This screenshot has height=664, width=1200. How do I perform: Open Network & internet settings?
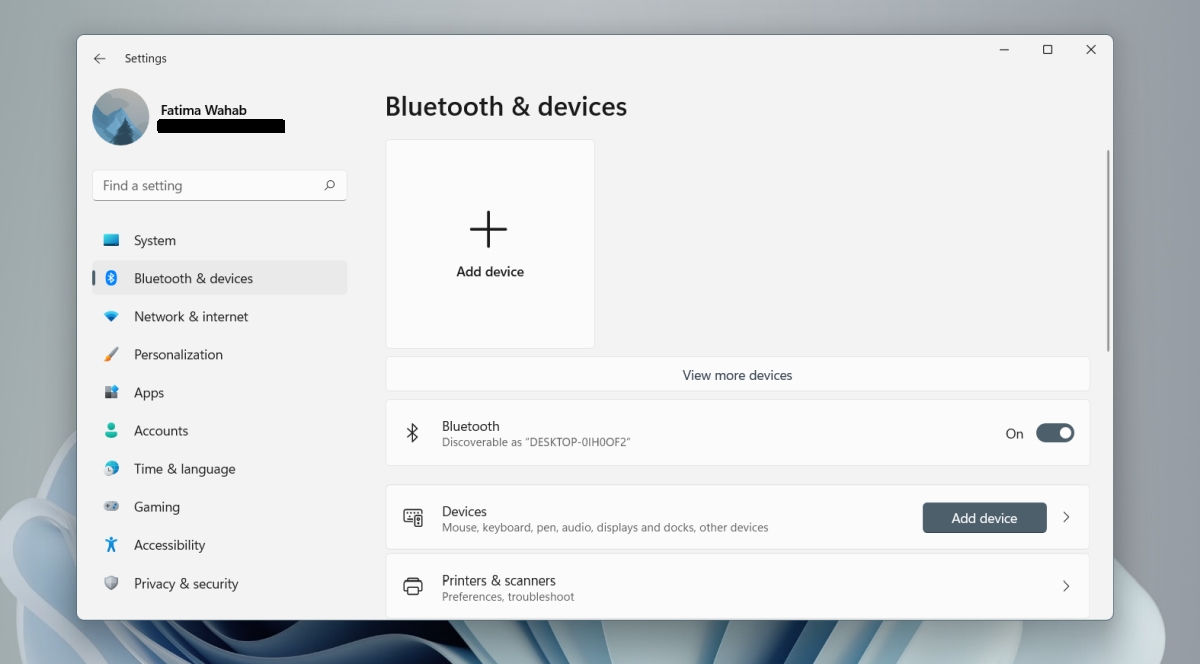[x=220, y=317]
